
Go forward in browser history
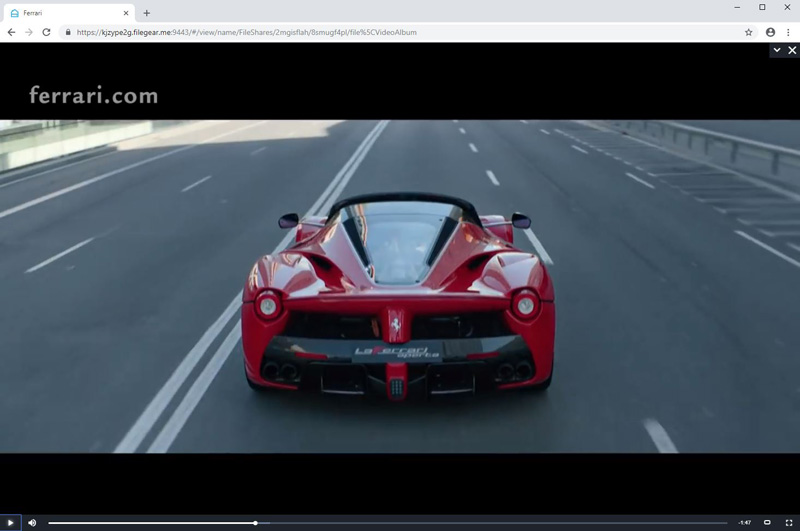click(29, 32)
